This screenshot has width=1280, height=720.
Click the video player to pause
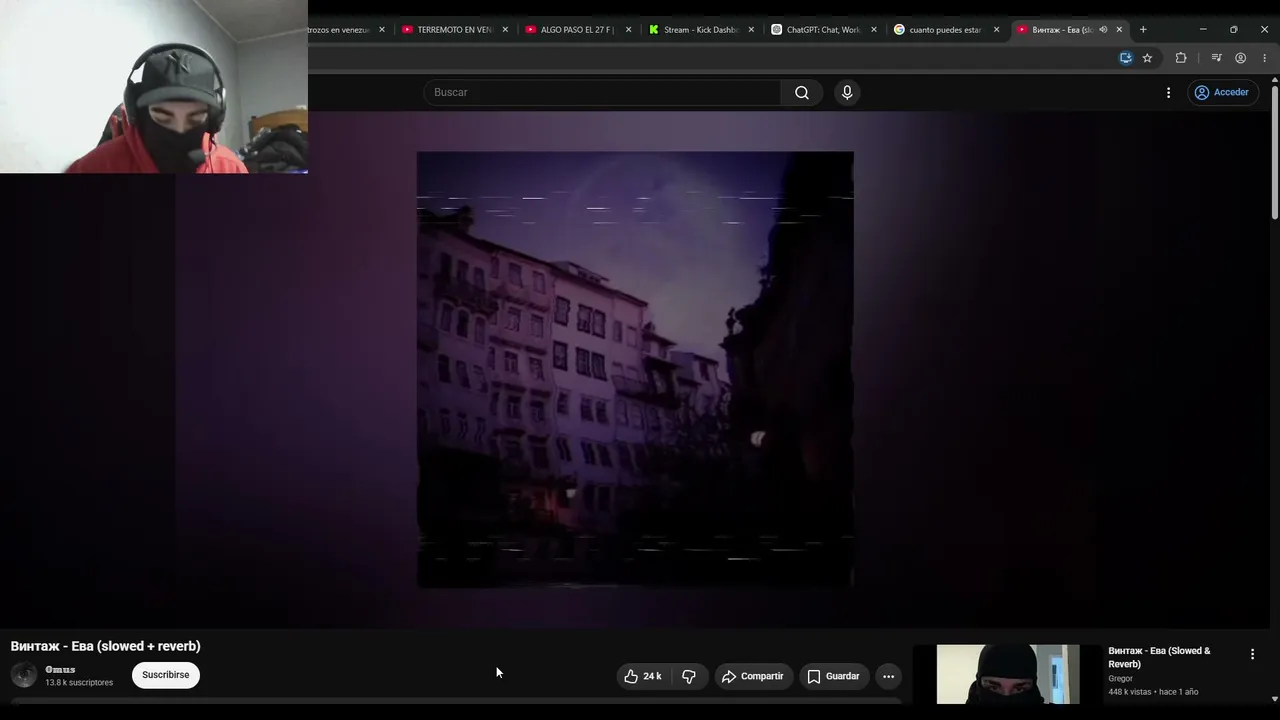pos(635,369)
